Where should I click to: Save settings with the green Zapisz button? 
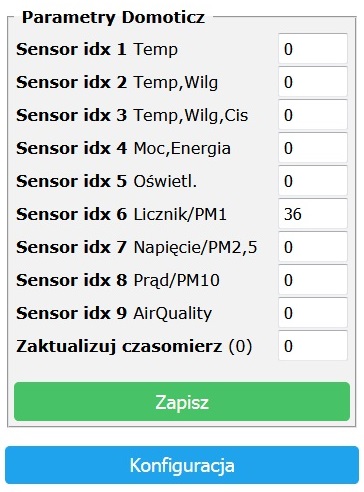pyautogui.click(x=182, y=402)
